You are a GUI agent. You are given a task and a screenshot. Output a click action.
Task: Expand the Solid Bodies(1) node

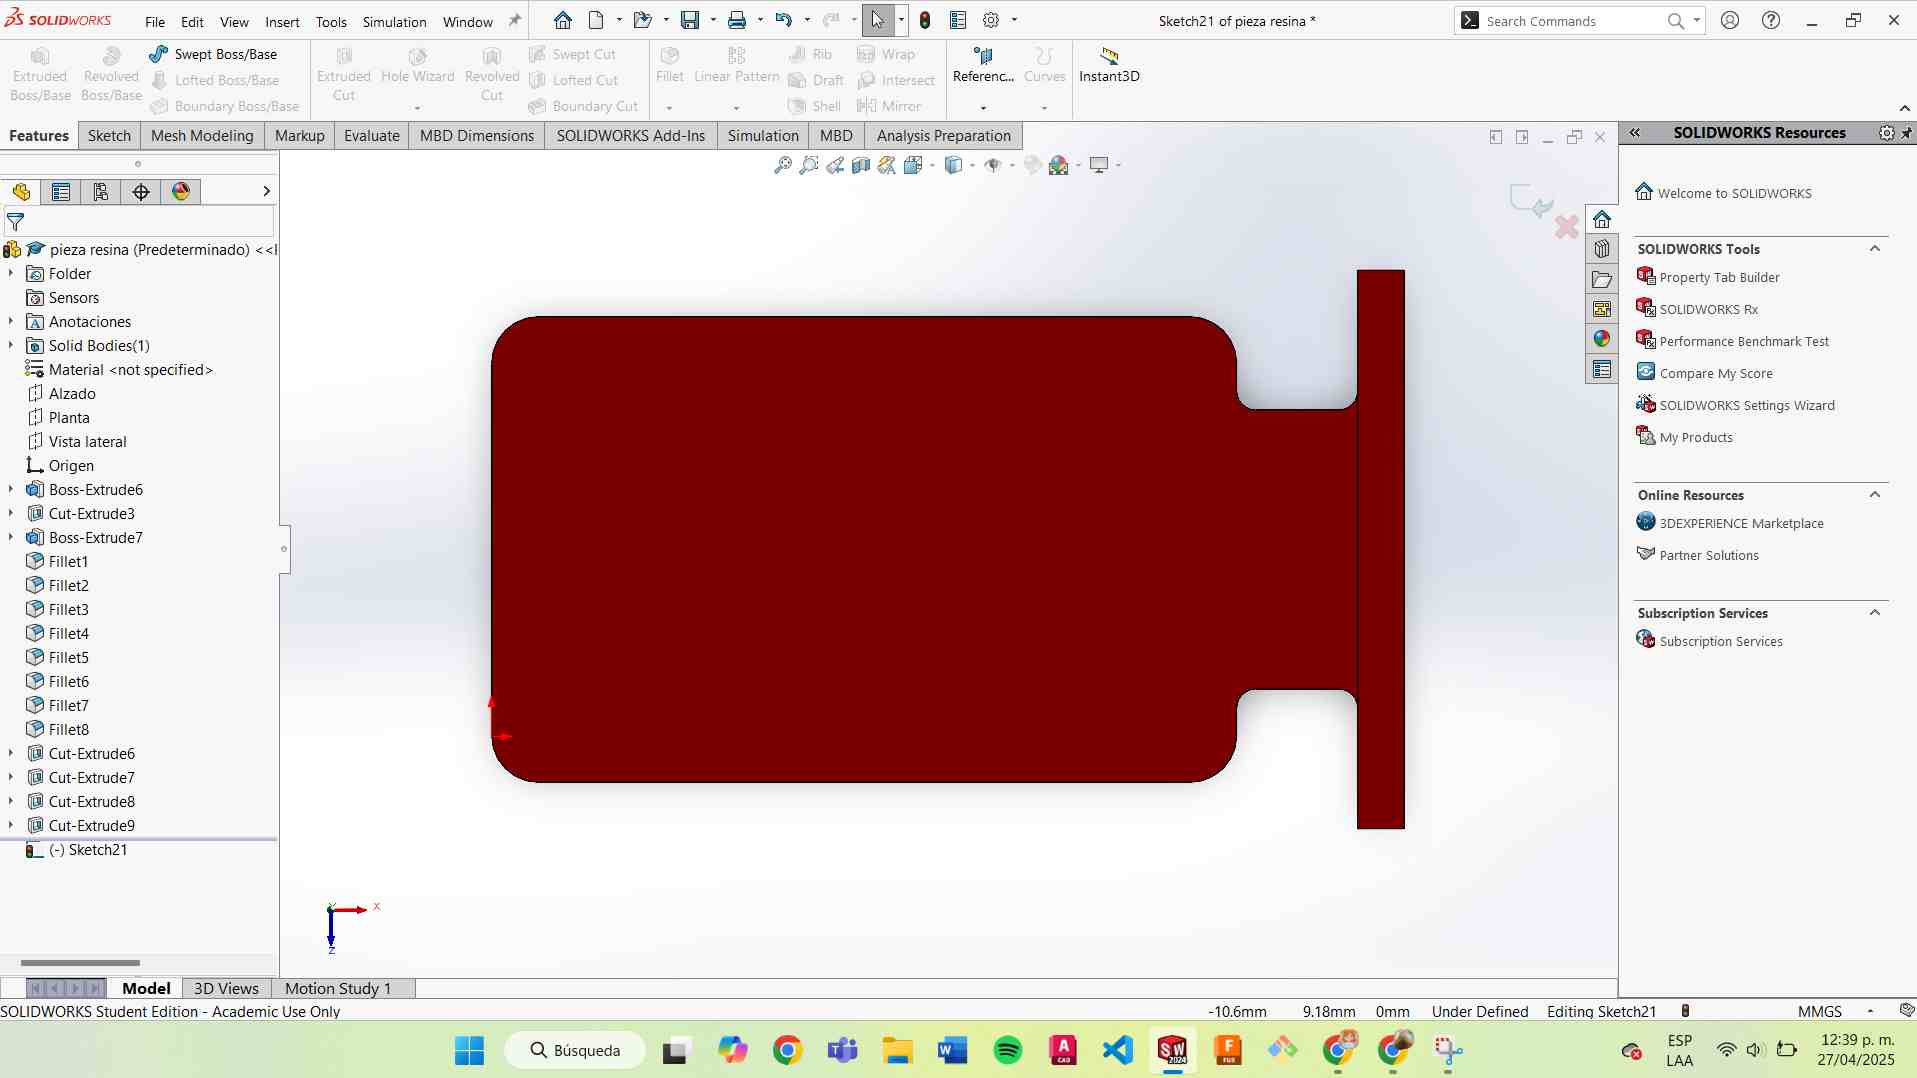tap(11, 345)
